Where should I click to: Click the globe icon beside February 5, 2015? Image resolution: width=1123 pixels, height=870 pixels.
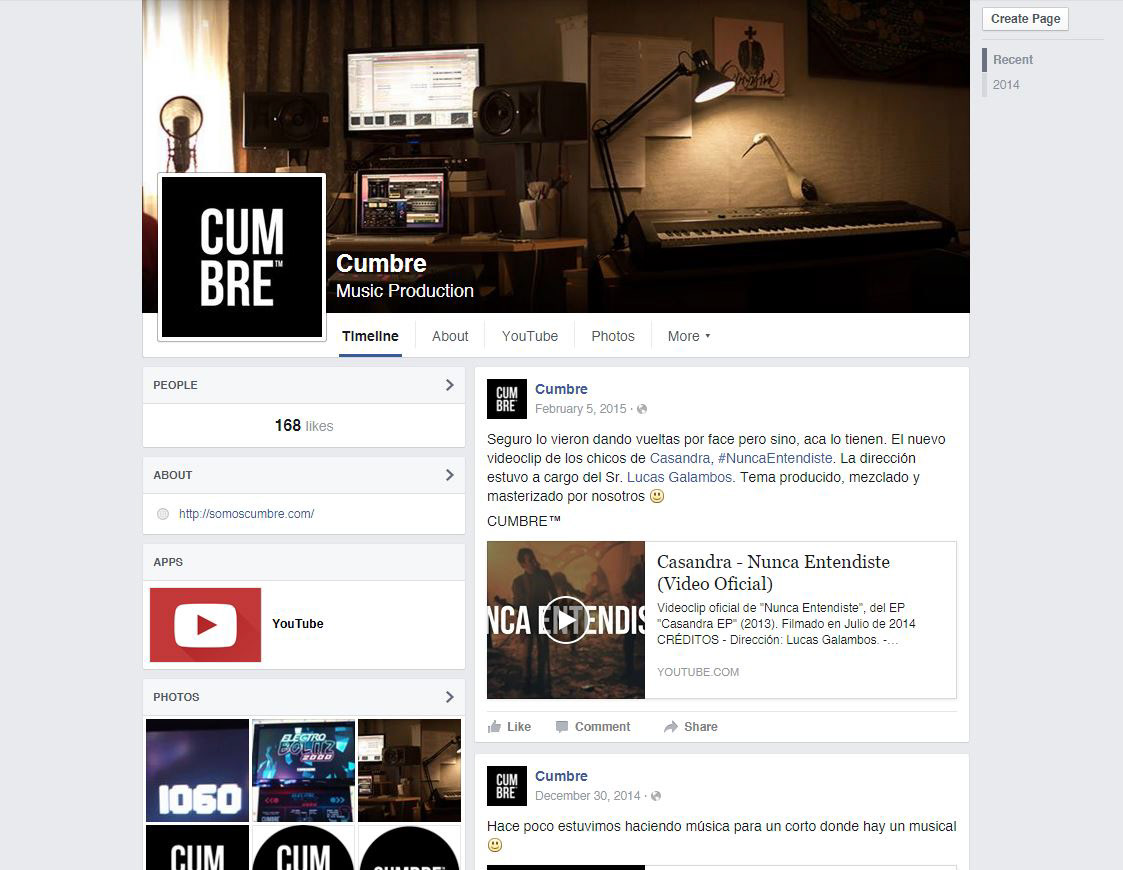click(642, 409)
